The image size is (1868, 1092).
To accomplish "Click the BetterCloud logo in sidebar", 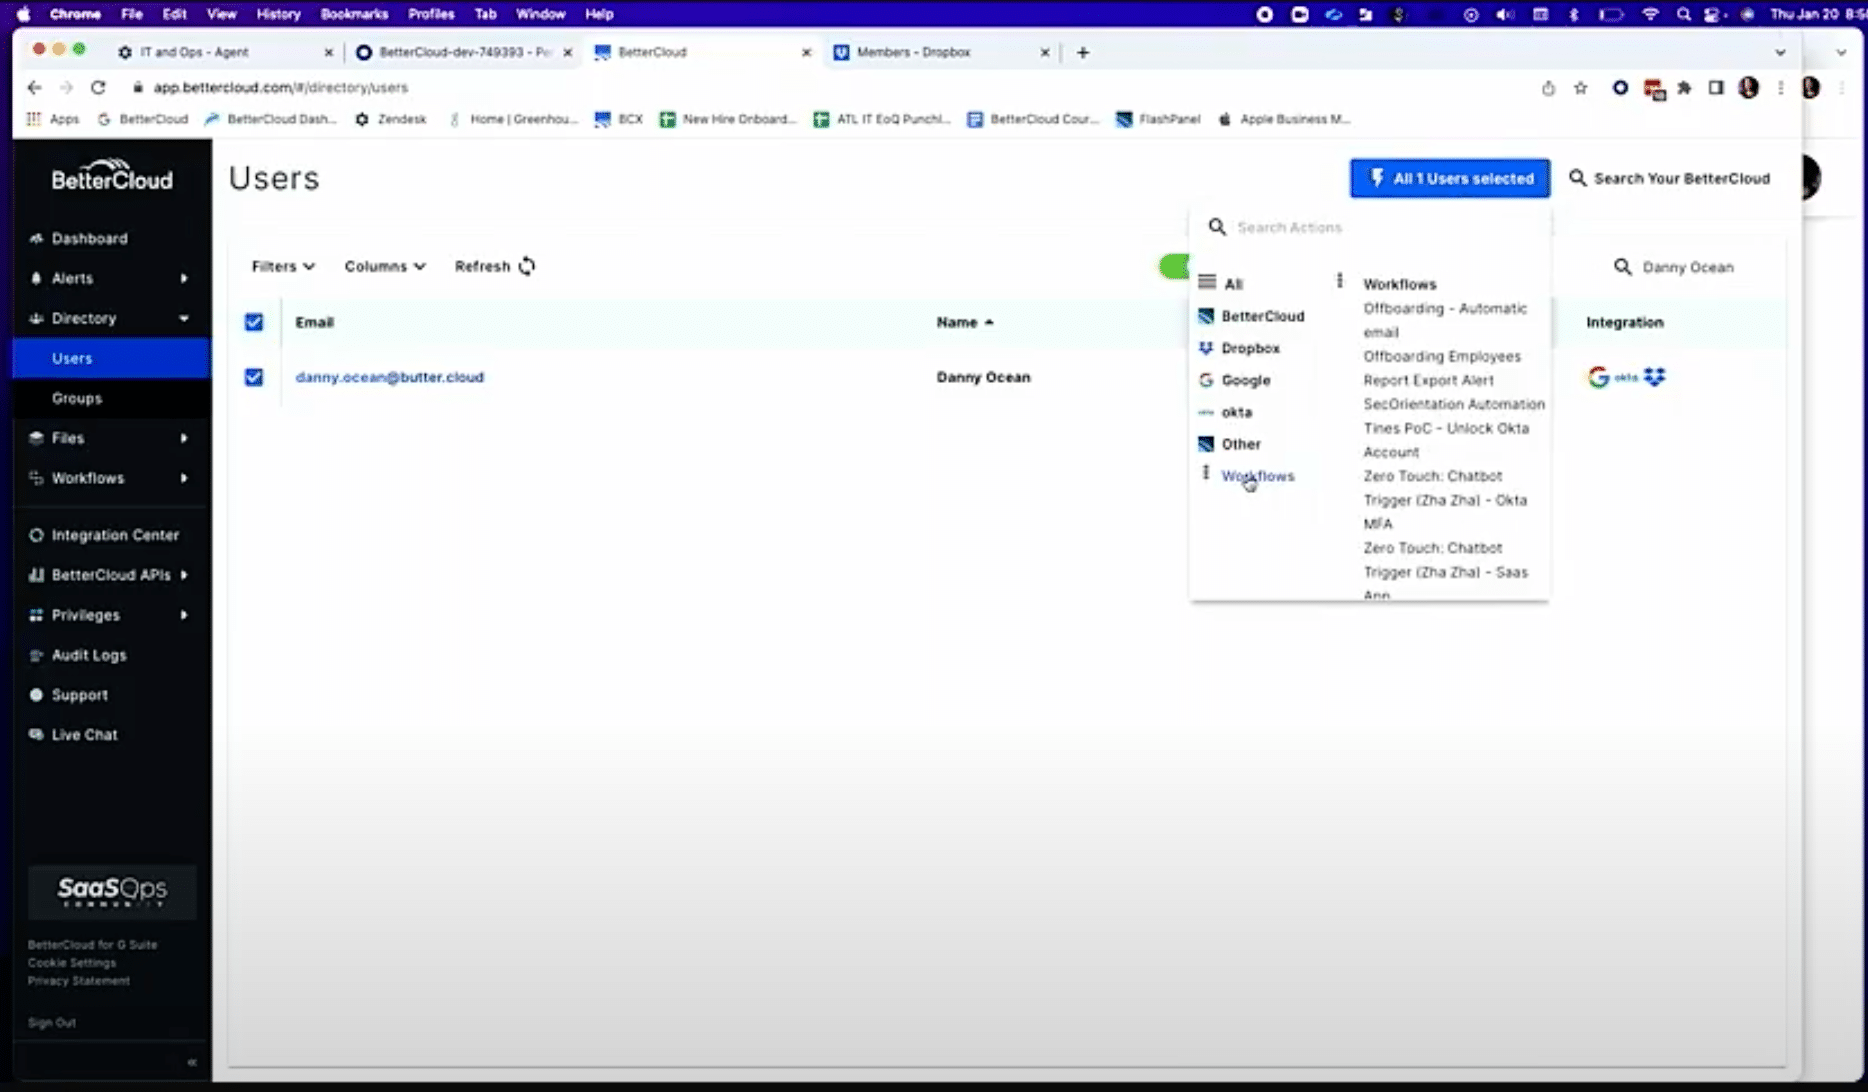I will coord(112,175).
